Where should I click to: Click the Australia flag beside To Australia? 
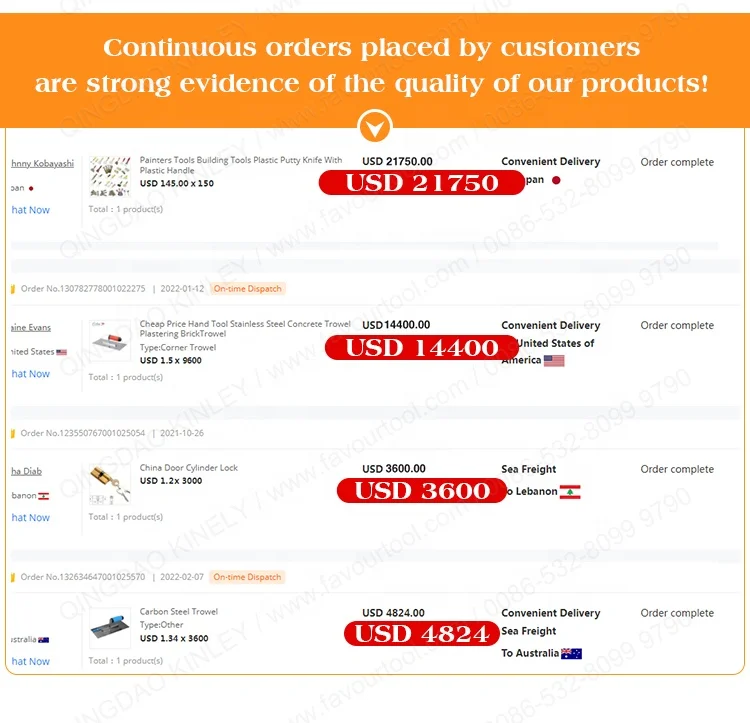[571, 654]
